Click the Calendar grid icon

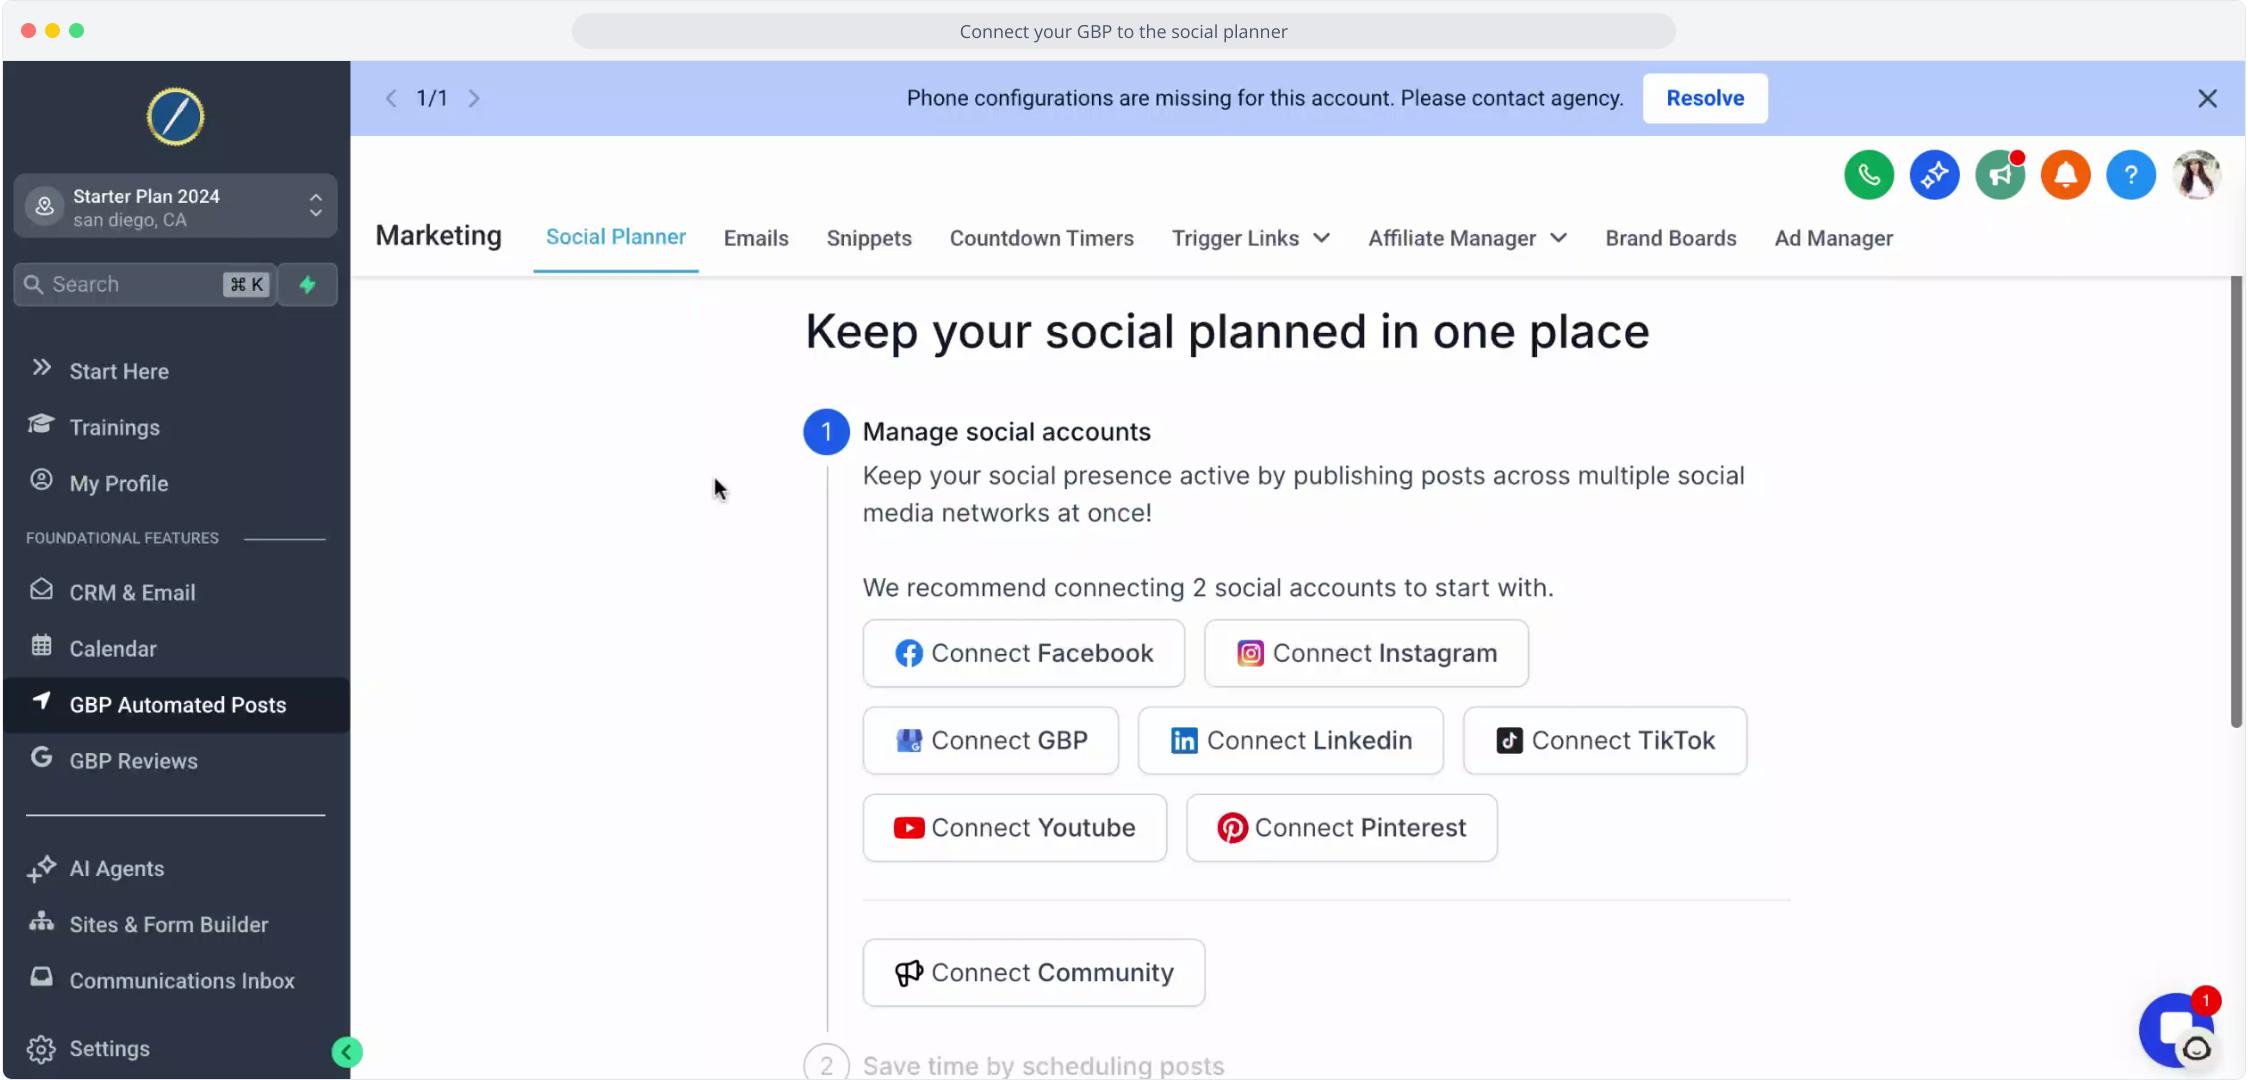[41, 645]
